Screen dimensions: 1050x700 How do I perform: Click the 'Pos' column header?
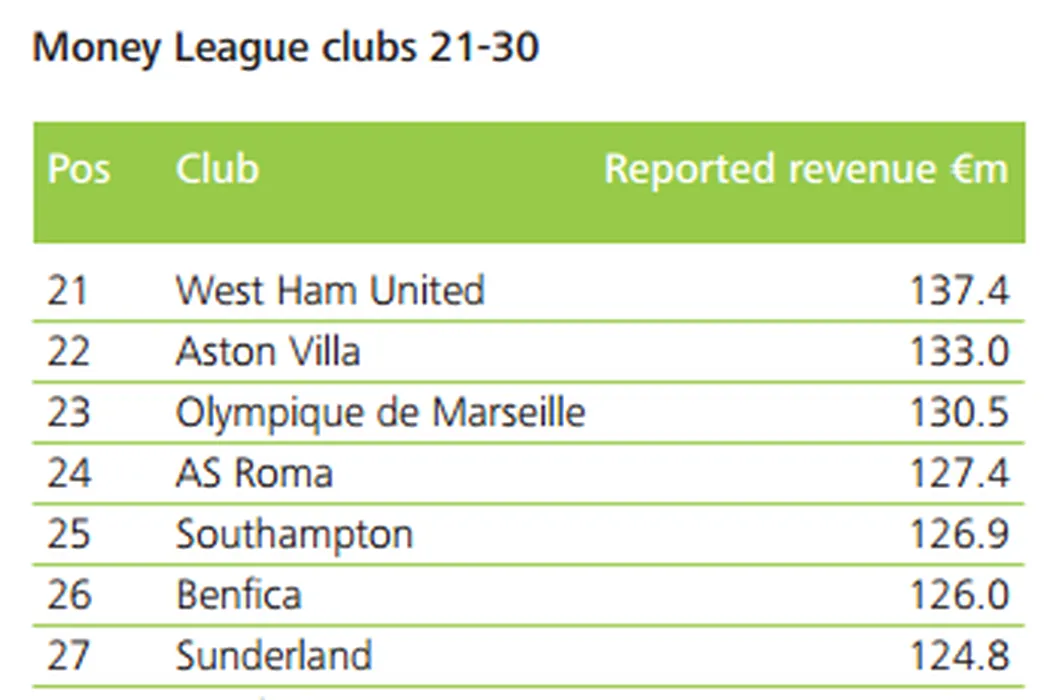click(79, 169)
